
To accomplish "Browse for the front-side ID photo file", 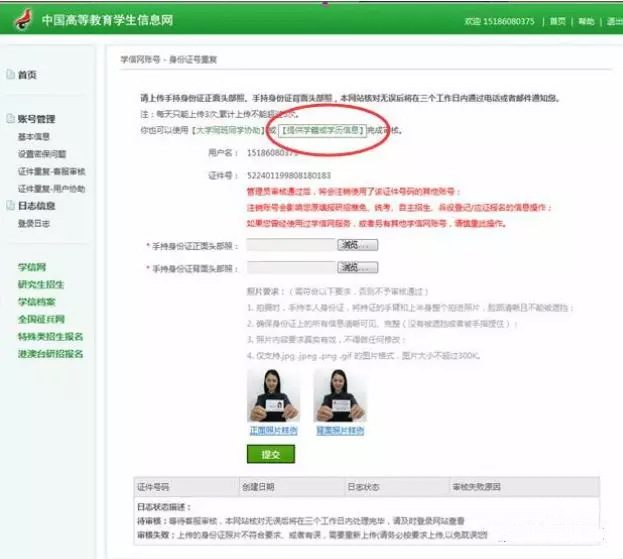I will (x=357, y=243).
